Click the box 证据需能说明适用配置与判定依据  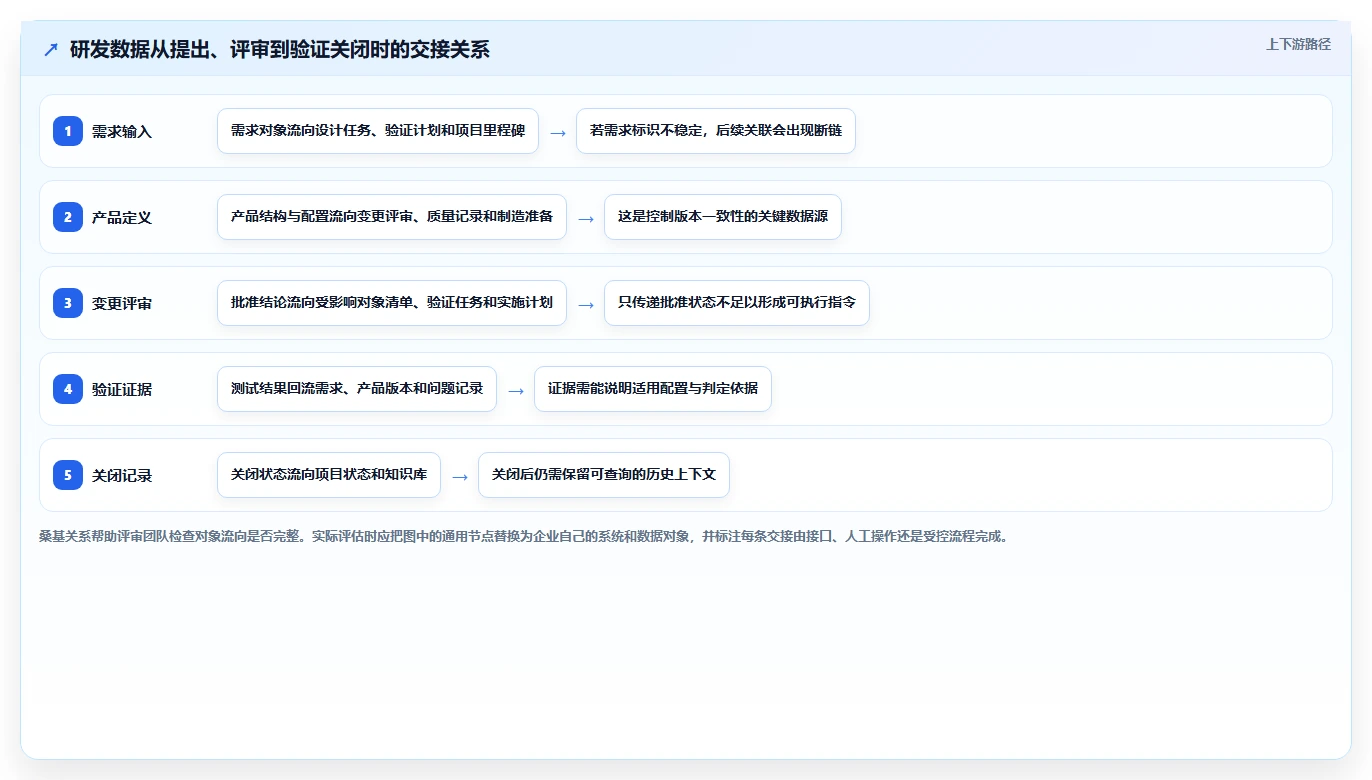653,389
